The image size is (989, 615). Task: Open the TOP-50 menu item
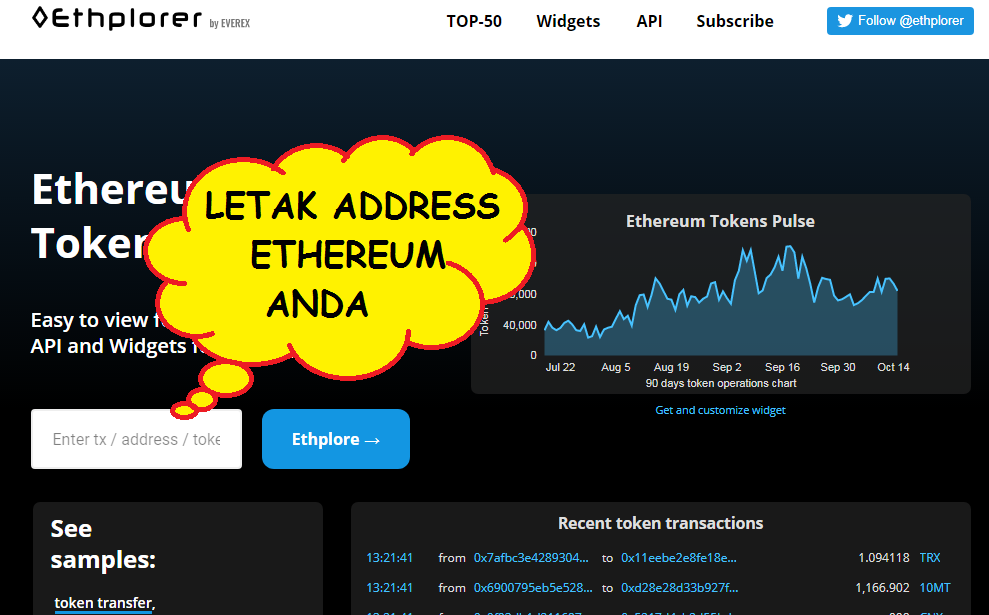point(474,21)
